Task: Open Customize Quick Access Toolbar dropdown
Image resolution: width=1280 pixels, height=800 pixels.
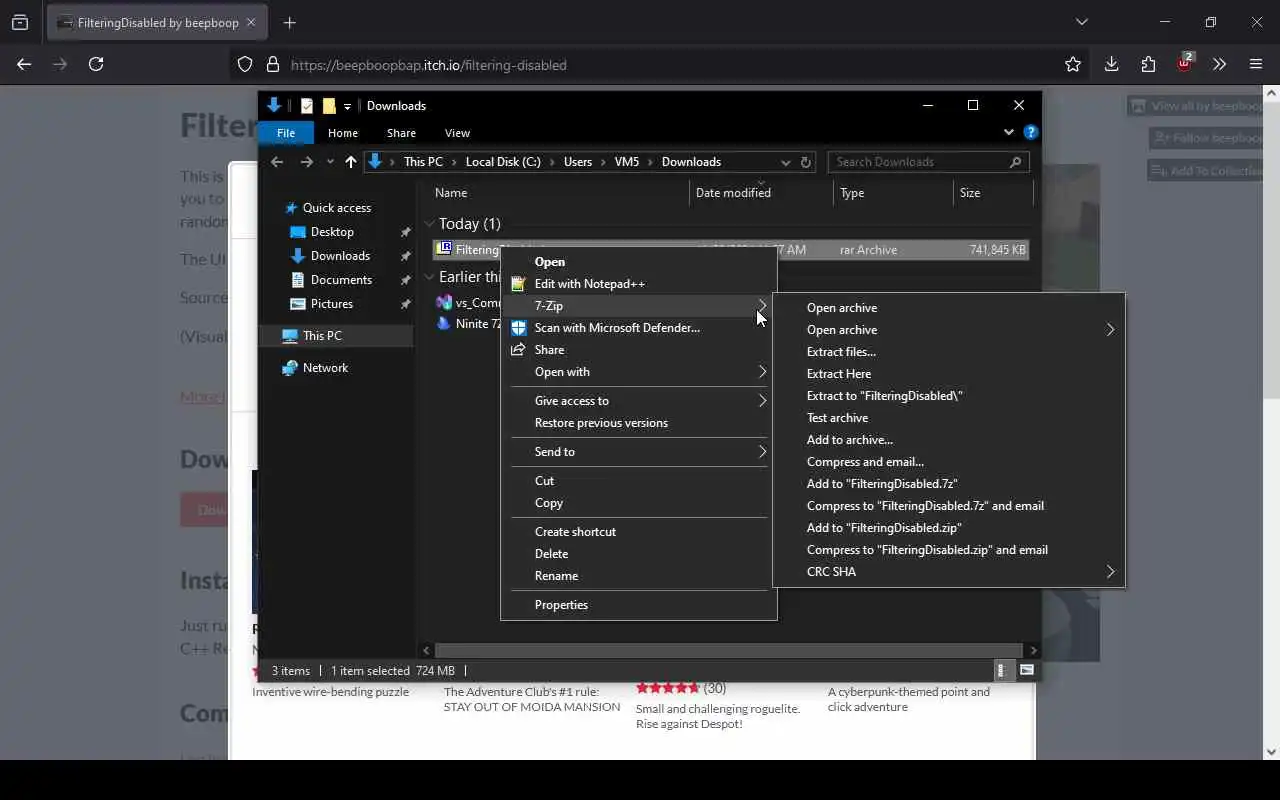Action: (x=347, y=106)
